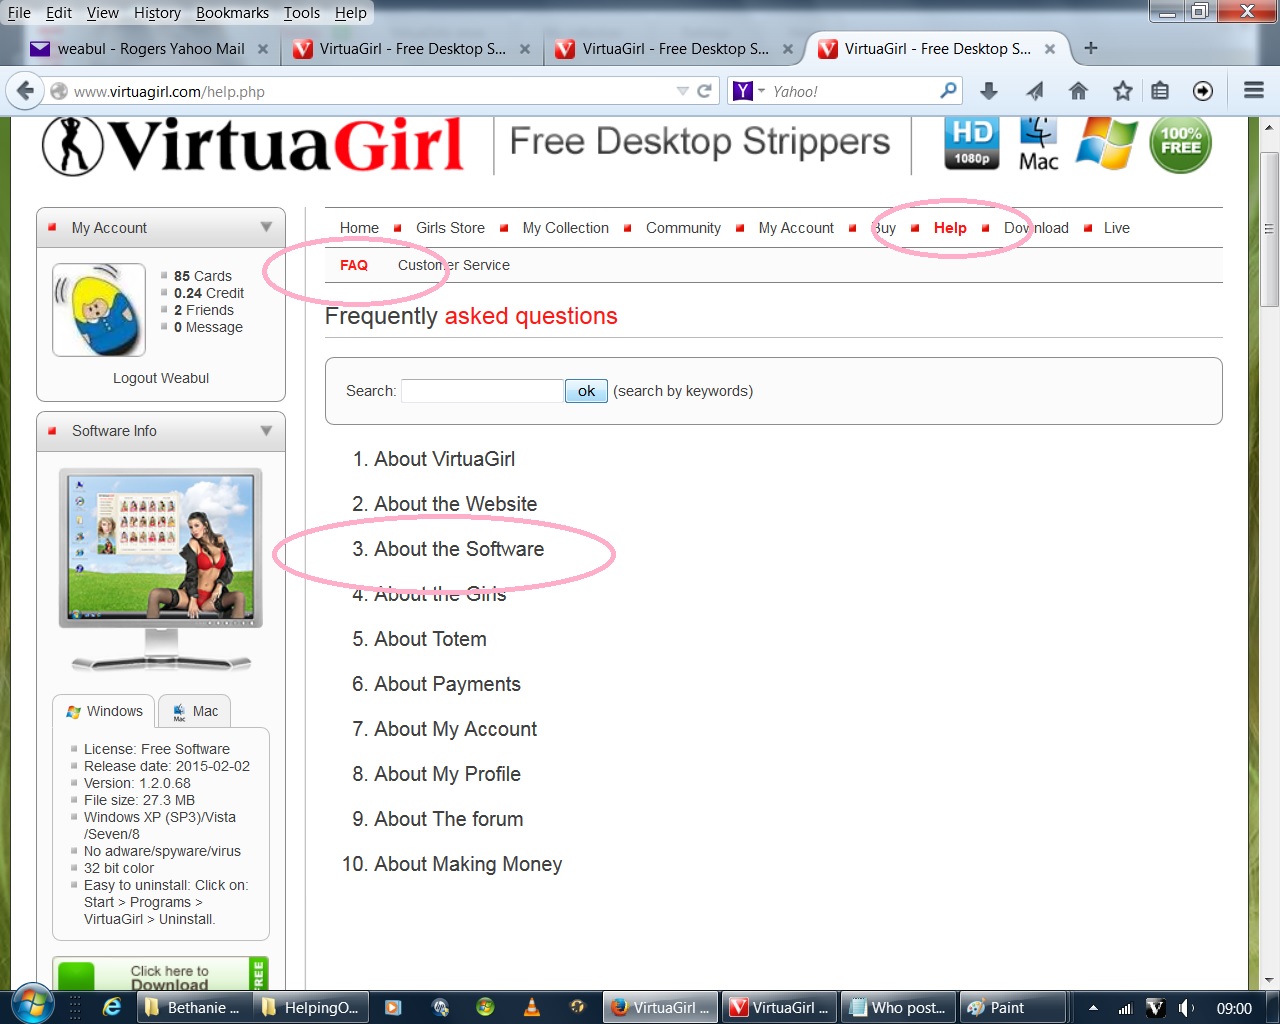Show bookmarks list icon
This screenshot has height=1024, width=1280.
[1160, 91]
